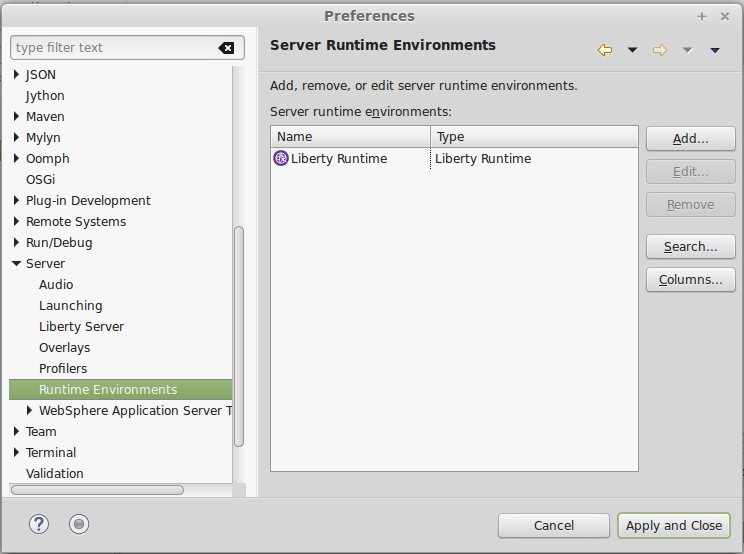Click the Remove button
This screenshot has height=554, width=744.
click(690, 204)
